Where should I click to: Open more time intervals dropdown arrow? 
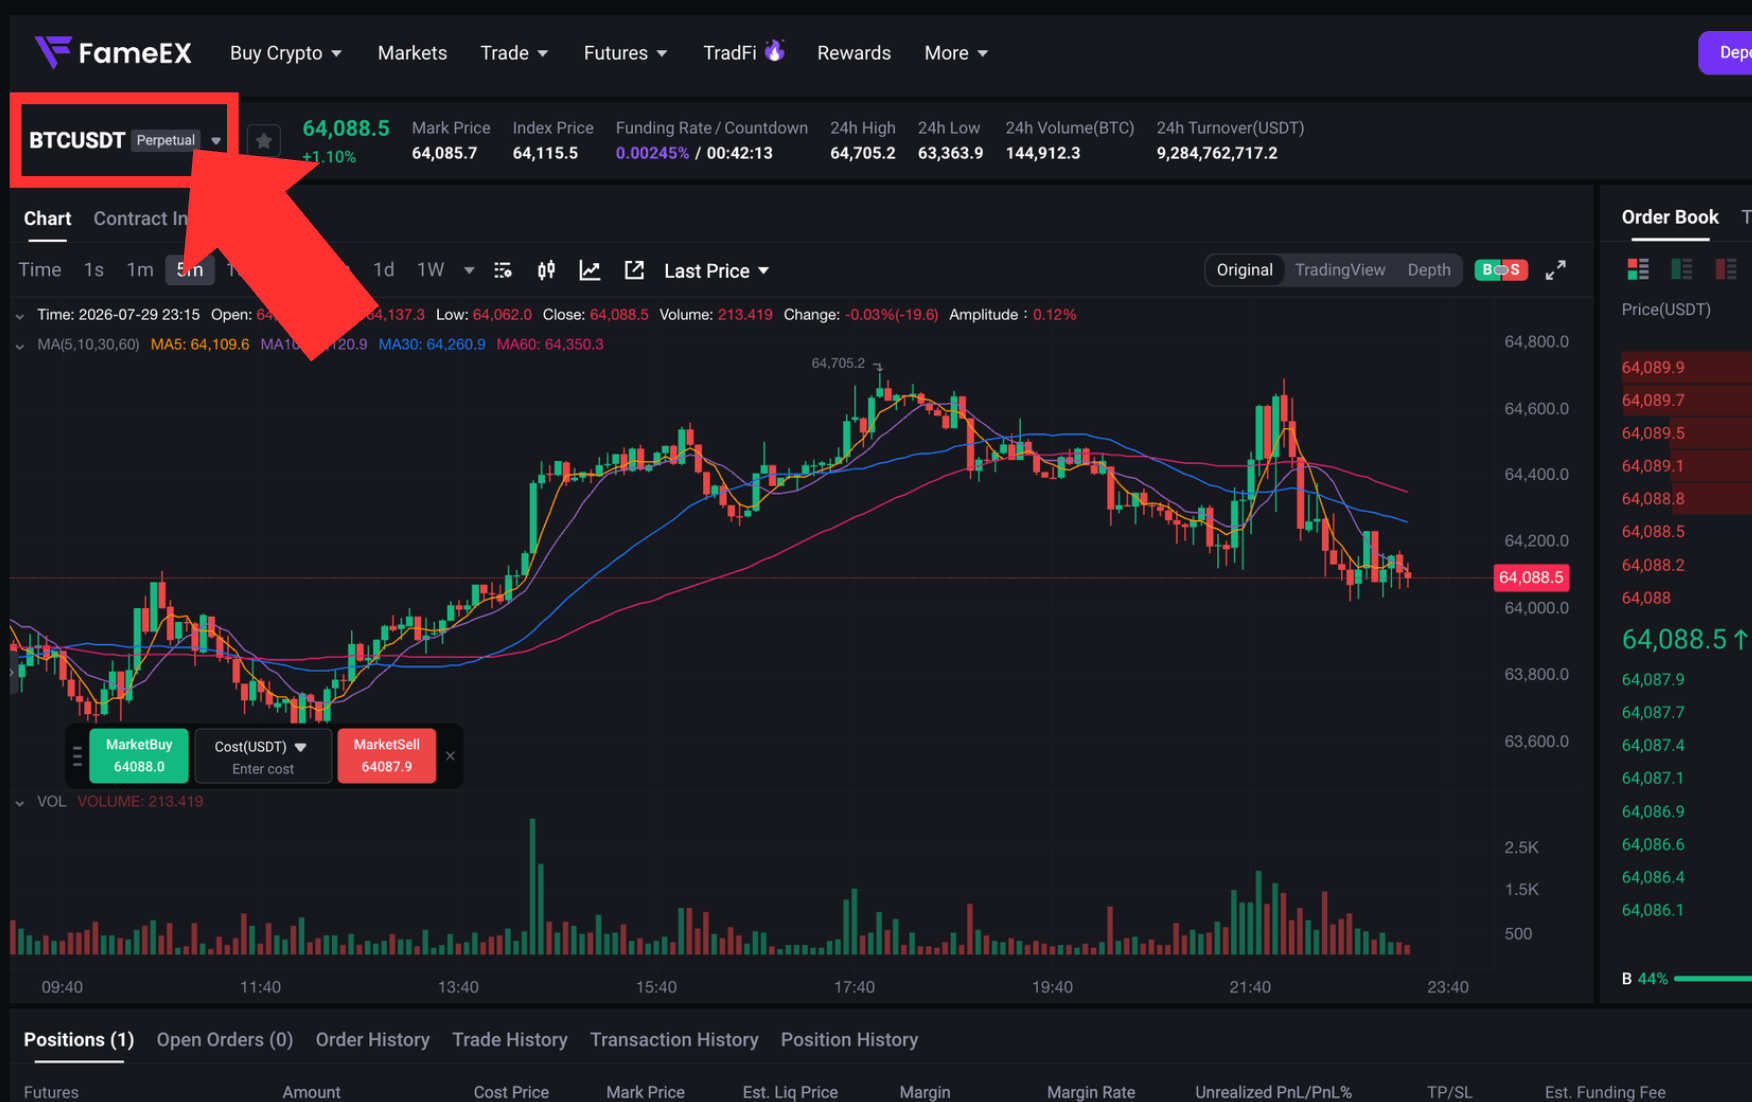tap(469, 270)
